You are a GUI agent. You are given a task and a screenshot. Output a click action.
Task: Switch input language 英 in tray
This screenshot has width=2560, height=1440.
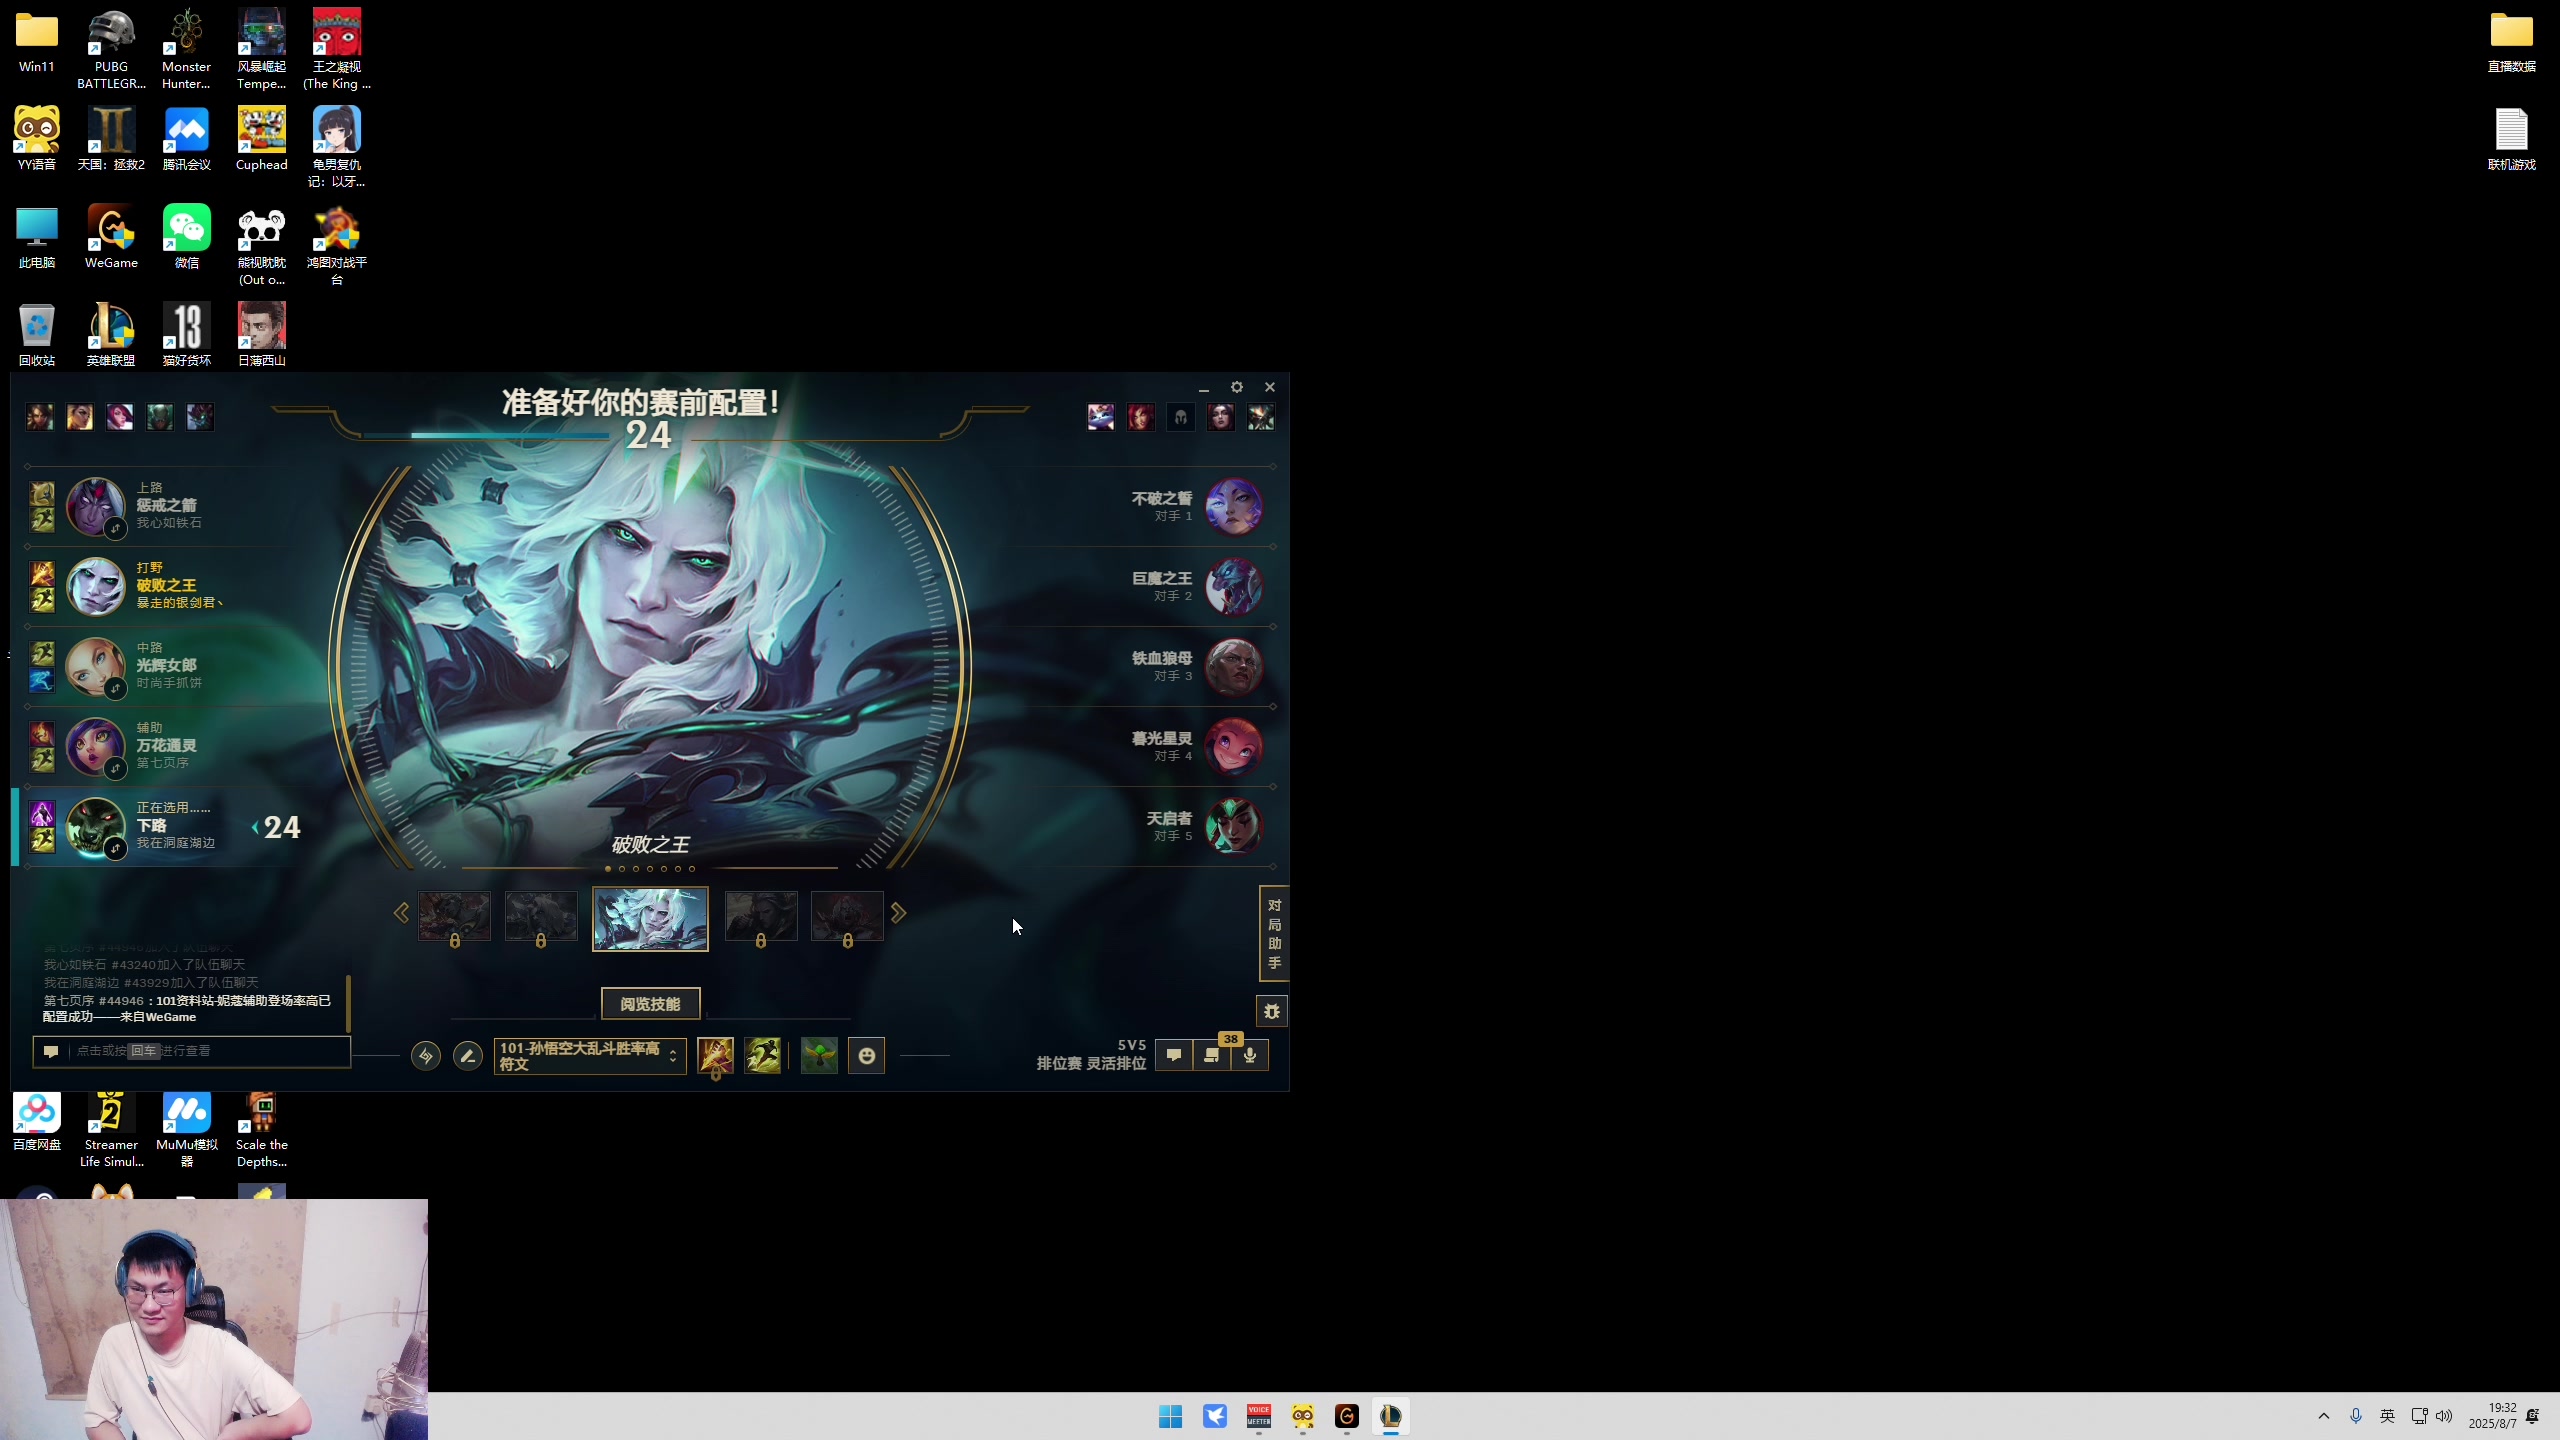coord(2388,1416)
